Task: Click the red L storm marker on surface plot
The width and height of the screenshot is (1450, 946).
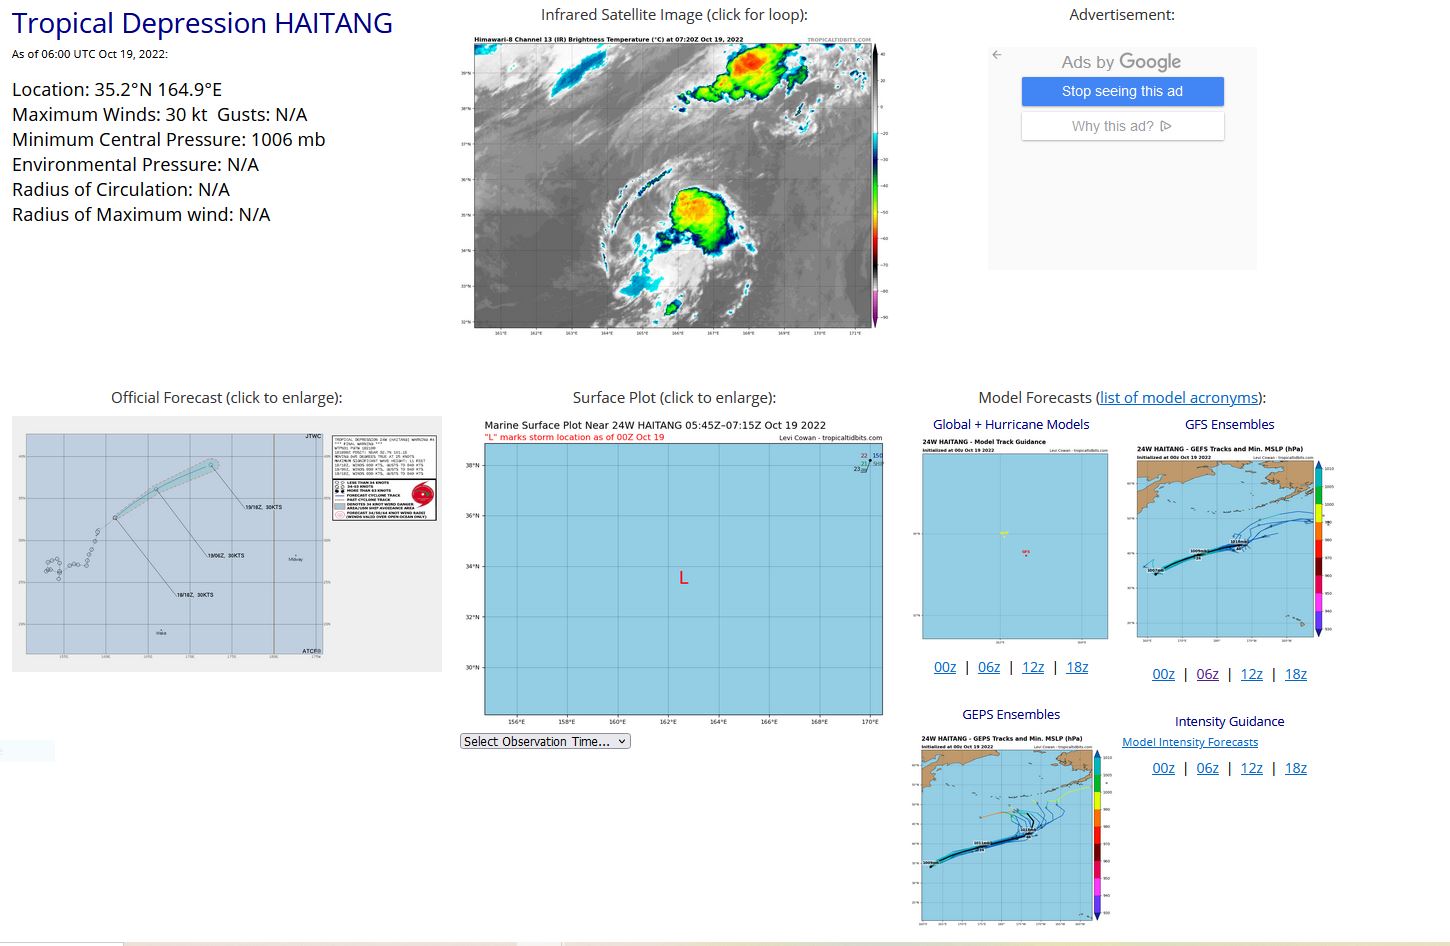Action: pyautogui.click(x=684, y=578)
